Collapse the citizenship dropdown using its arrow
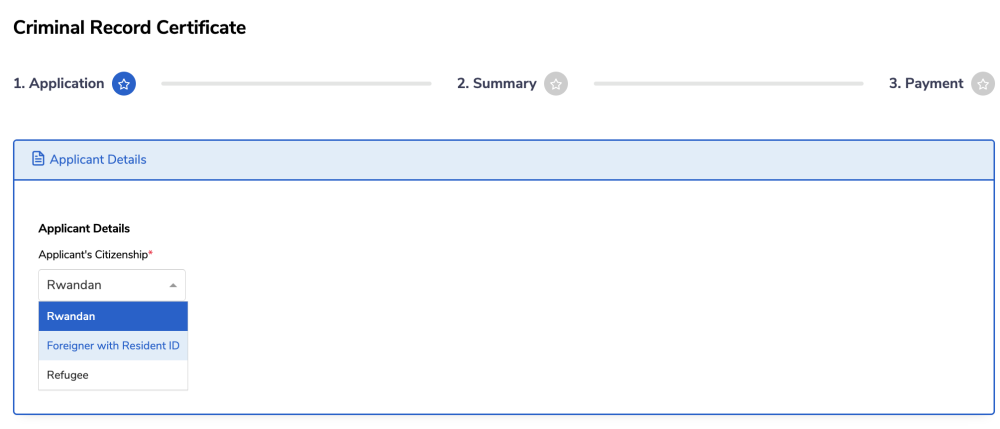The width and height of the screenshot is (1000, 429). tap(173, 285)
